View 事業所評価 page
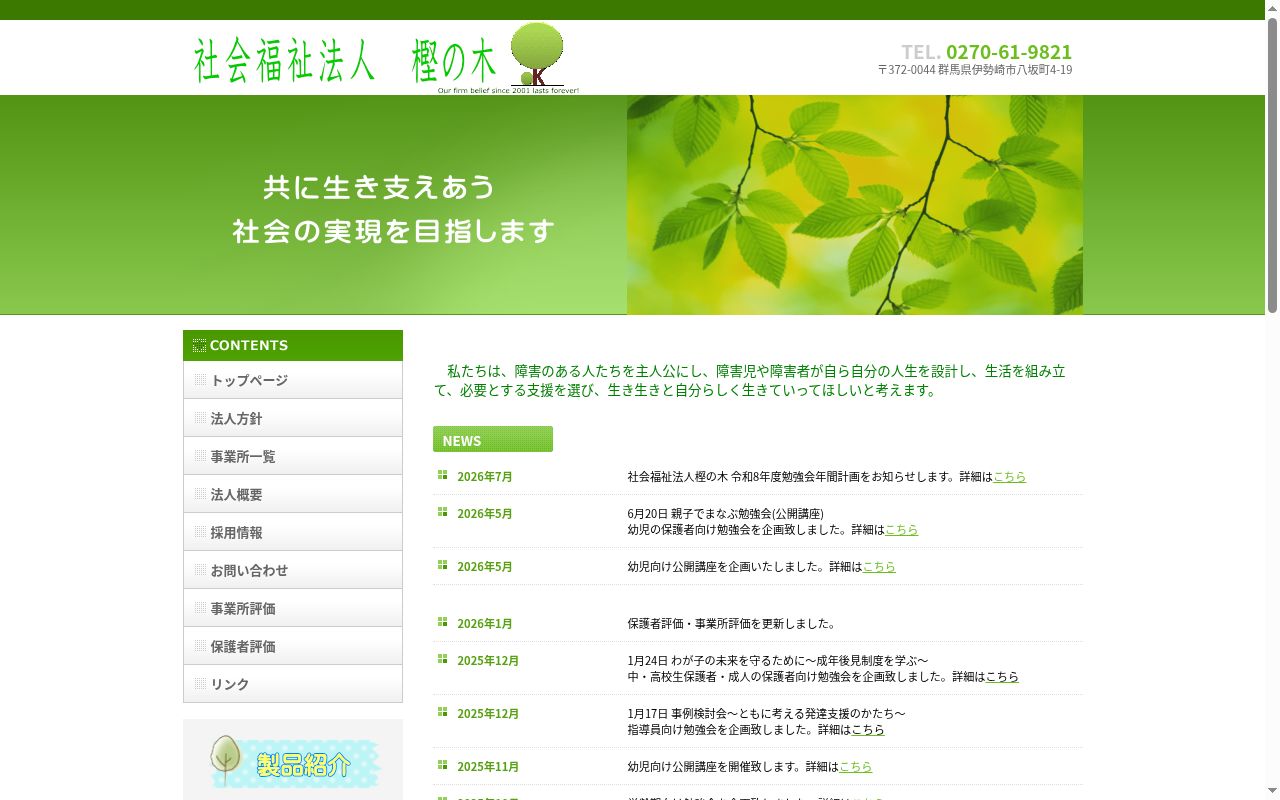1280x800 pixels. (x=293, y=608)
